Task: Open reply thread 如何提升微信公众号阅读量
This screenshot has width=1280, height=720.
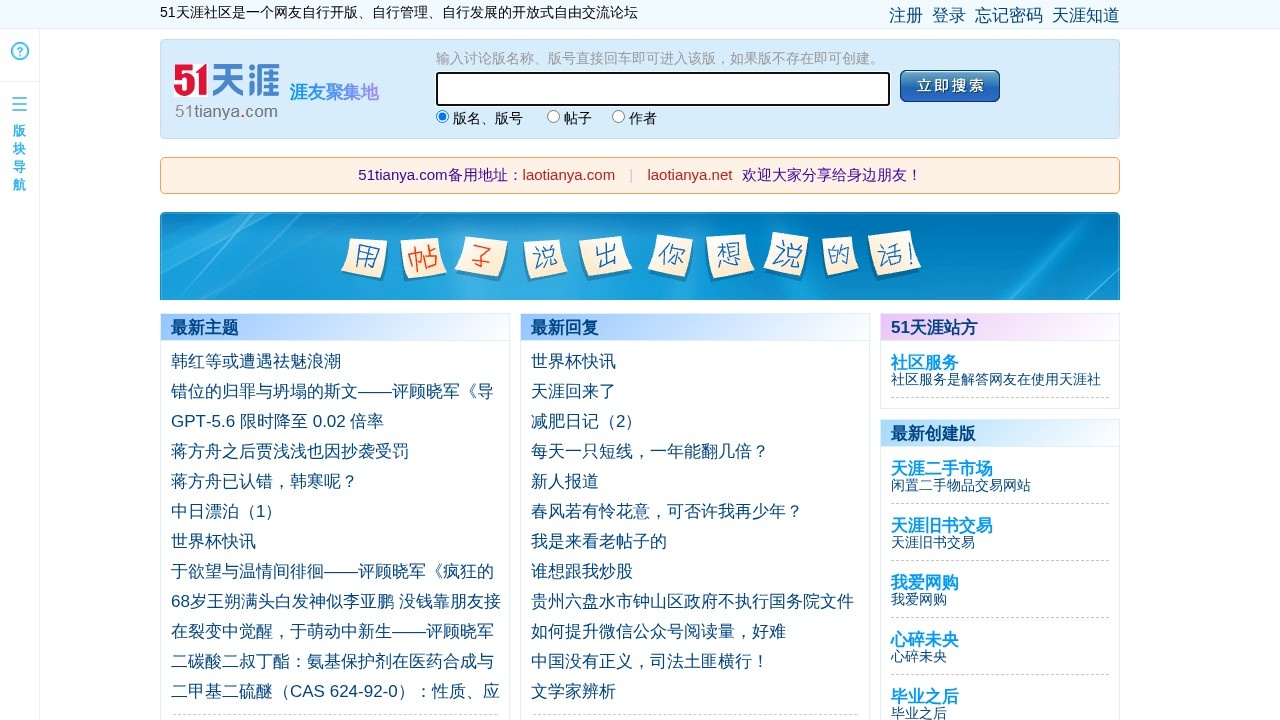Action: [x=658, y=631]
